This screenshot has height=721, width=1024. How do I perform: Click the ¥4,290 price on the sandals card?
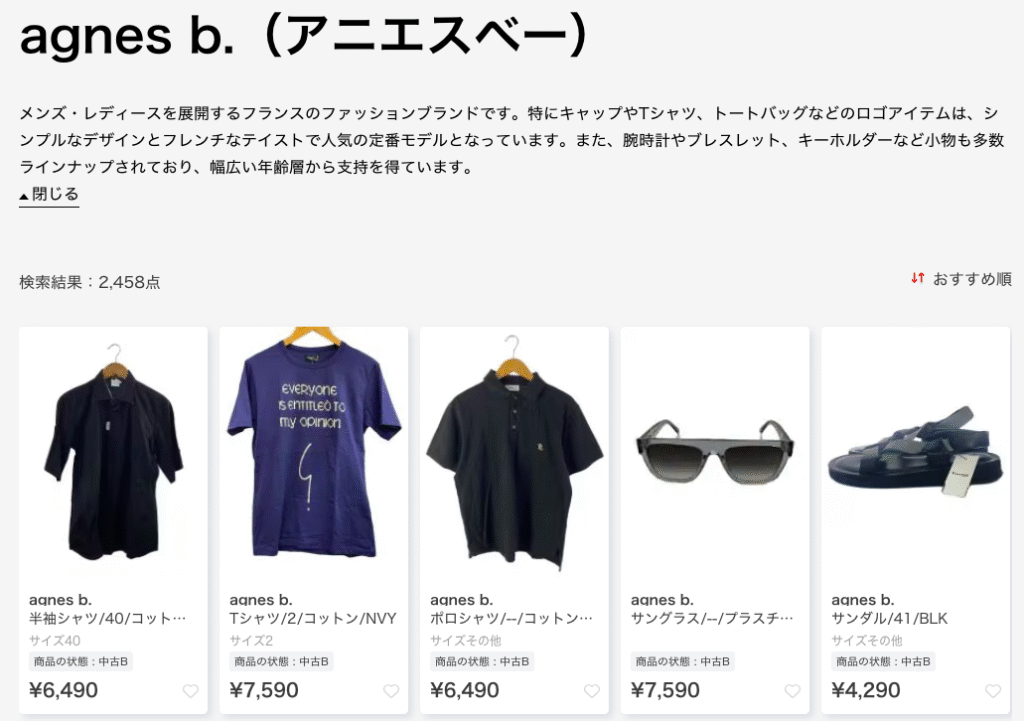[x=865, y=690]
